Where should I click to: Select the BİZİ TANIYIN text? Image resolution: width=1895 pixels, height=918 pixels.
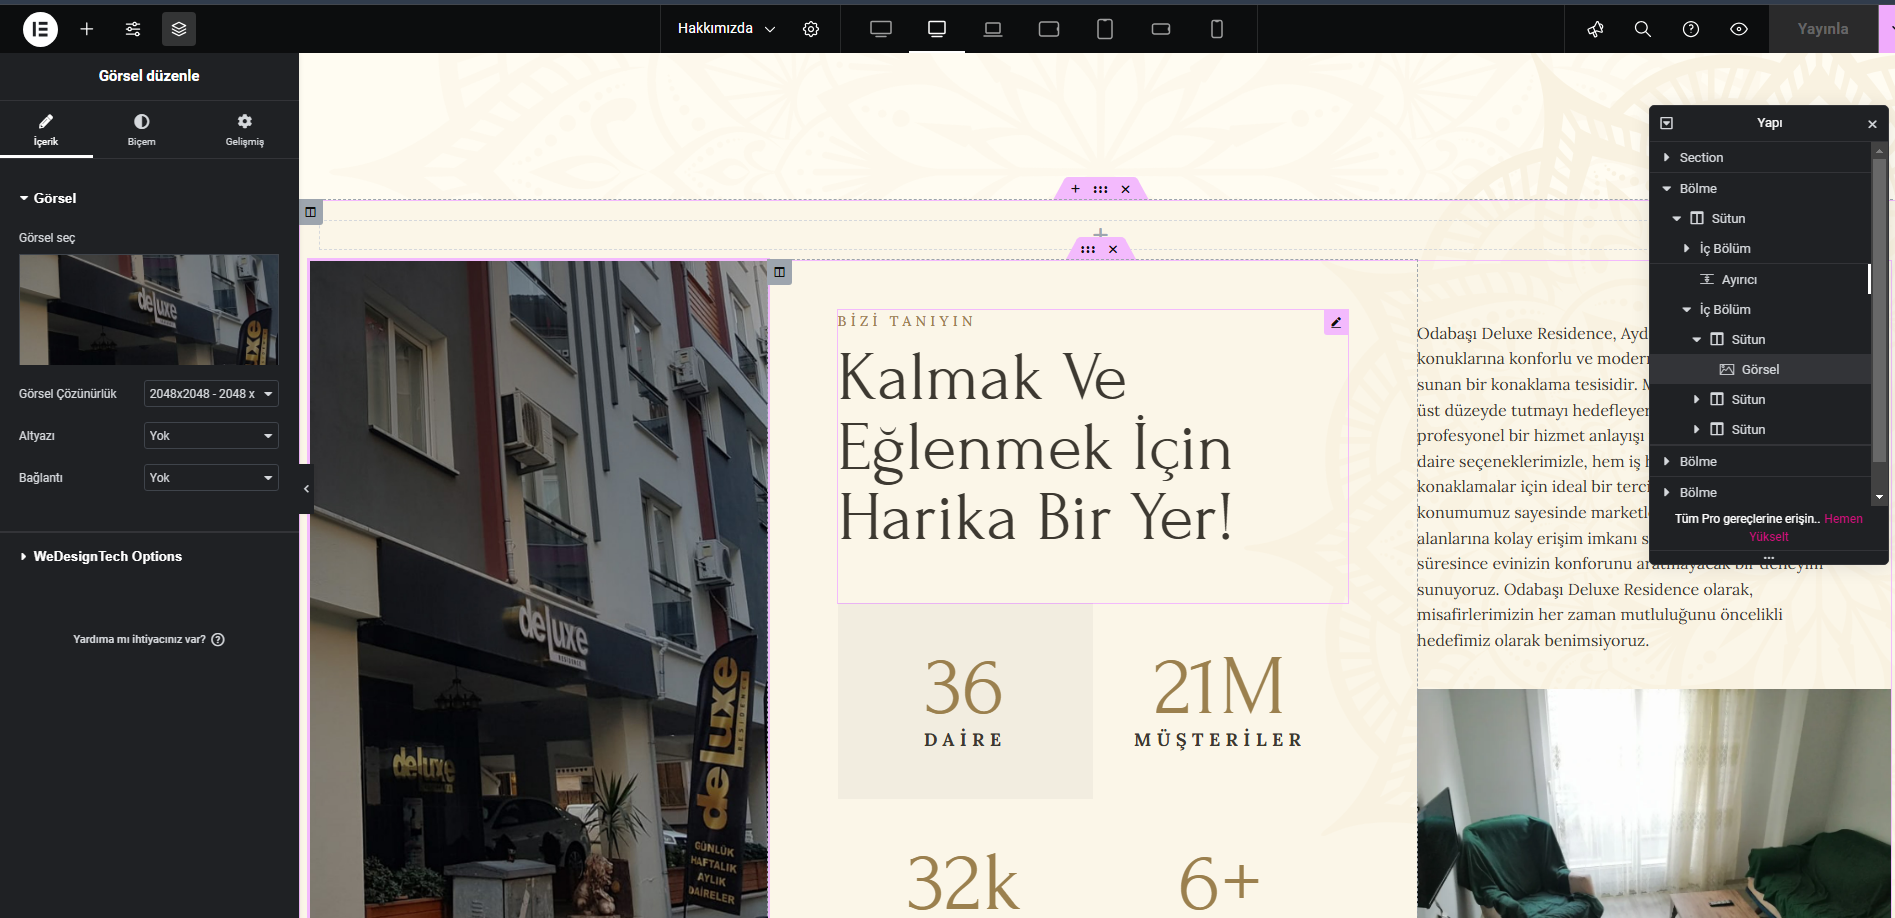click(x=906, y=321)
